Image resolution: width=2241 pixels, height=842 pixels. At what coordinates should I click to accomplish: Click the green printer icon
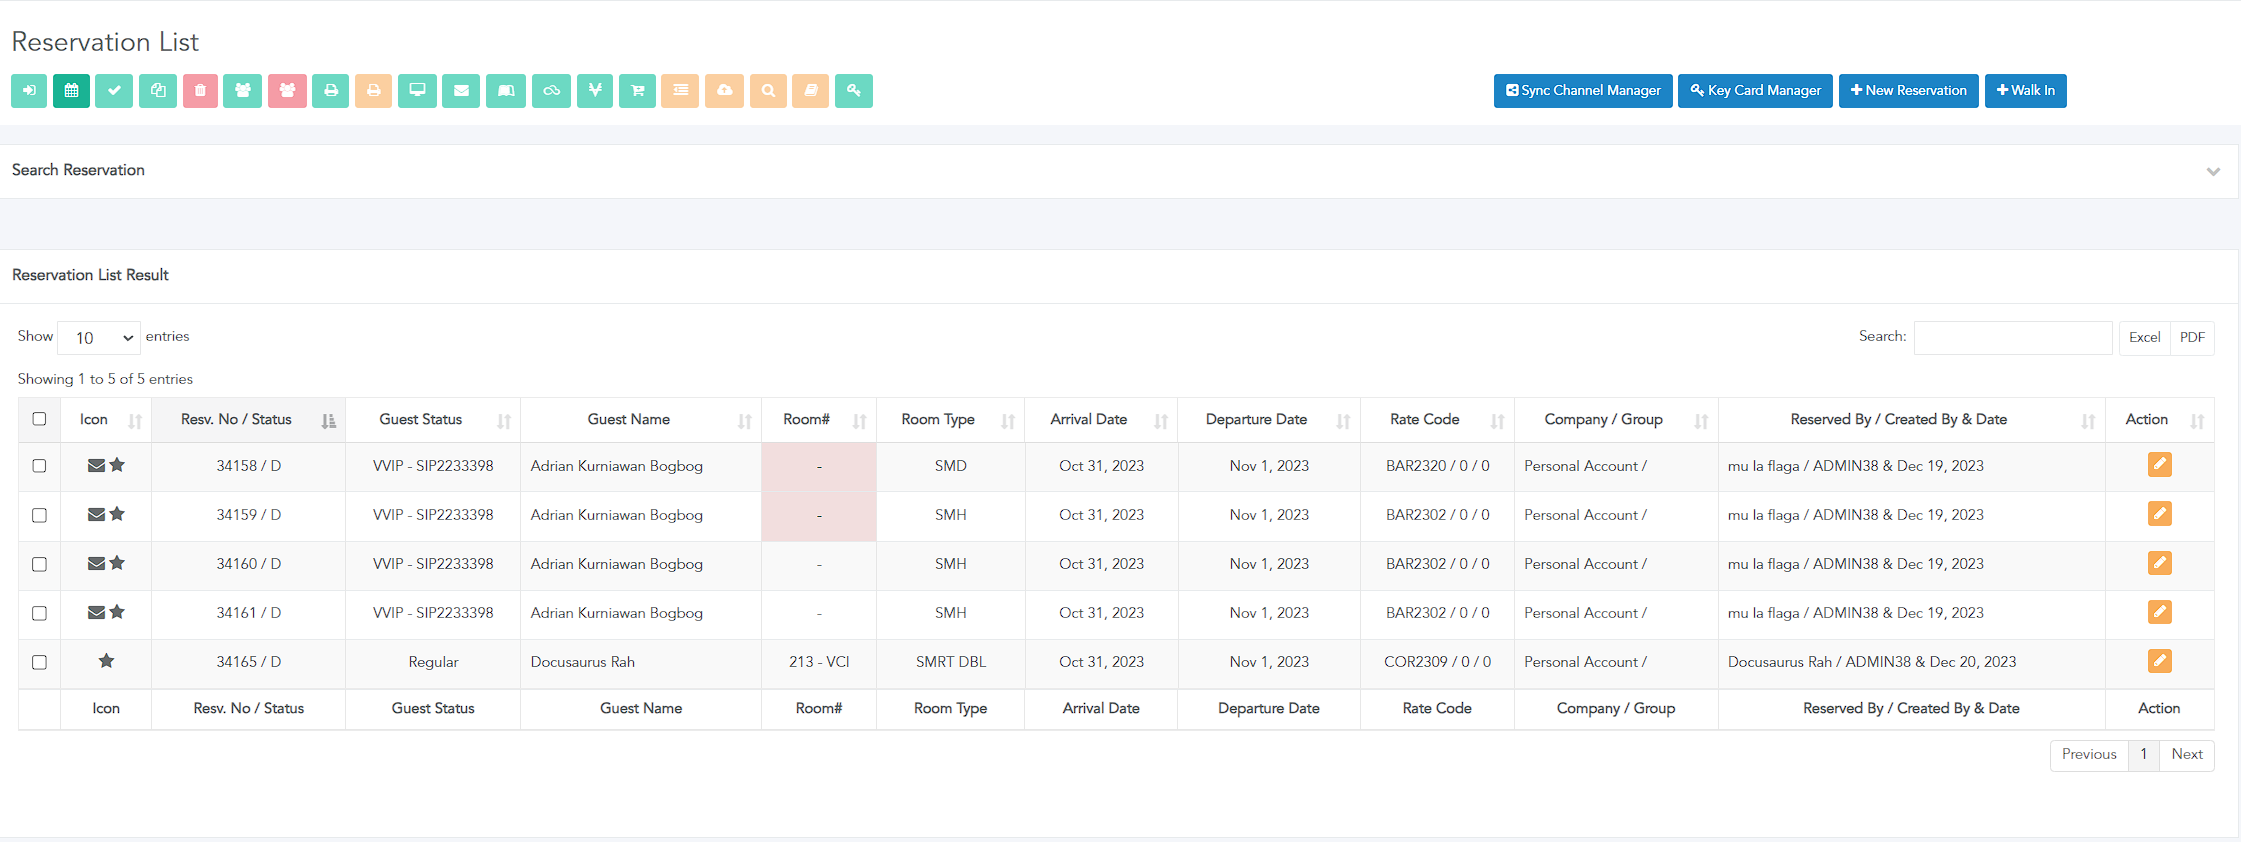click(x=331, y=91)
